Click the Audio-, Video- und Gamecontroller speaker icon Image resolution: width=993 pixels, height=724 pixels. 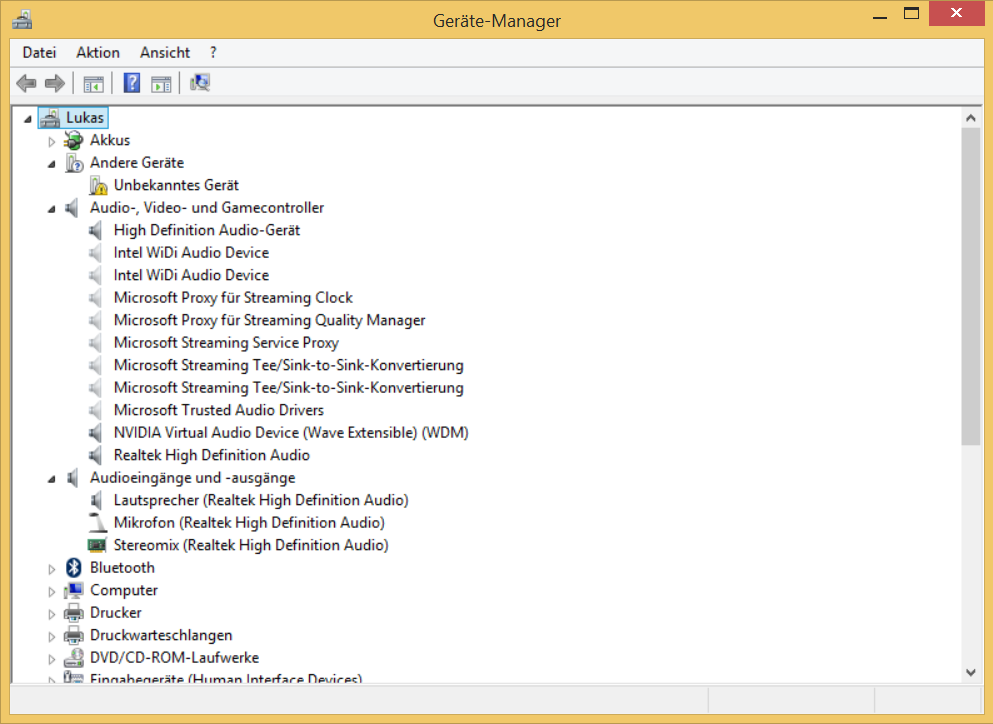coord(73,208)
